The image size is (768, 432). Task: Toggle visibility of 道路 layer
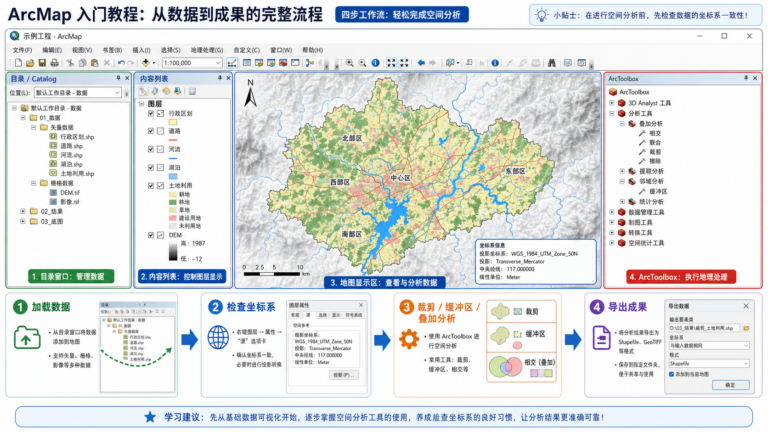click(151, 131)
